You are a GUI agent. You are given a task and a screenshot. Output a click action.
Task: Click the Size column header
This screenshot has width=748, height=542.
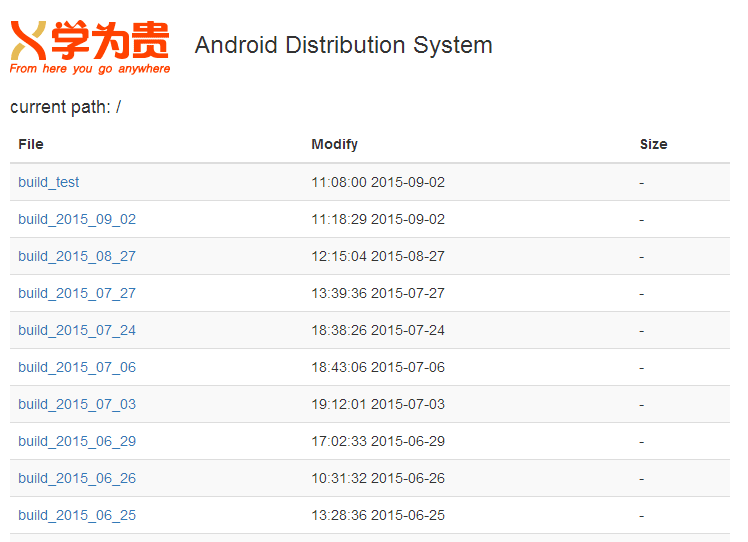[654, 144]
